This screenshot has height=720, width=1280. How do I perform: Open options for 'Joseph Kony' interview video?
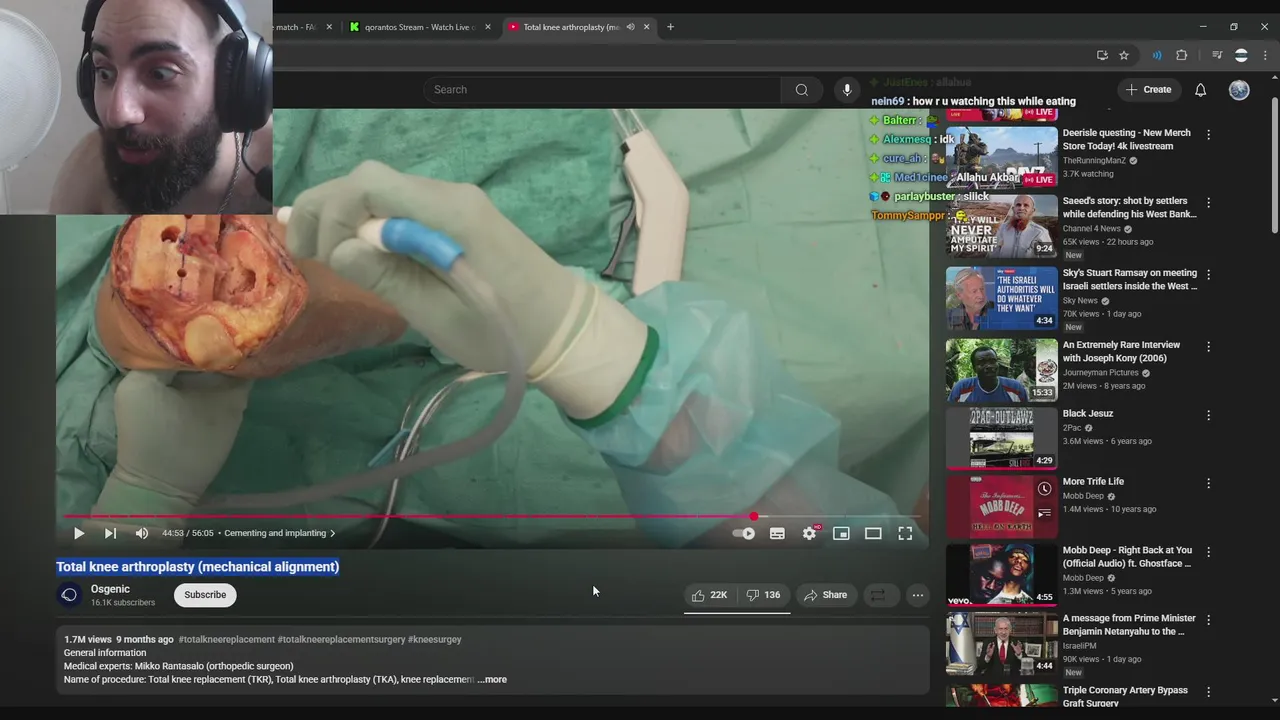coord(1208,346)
